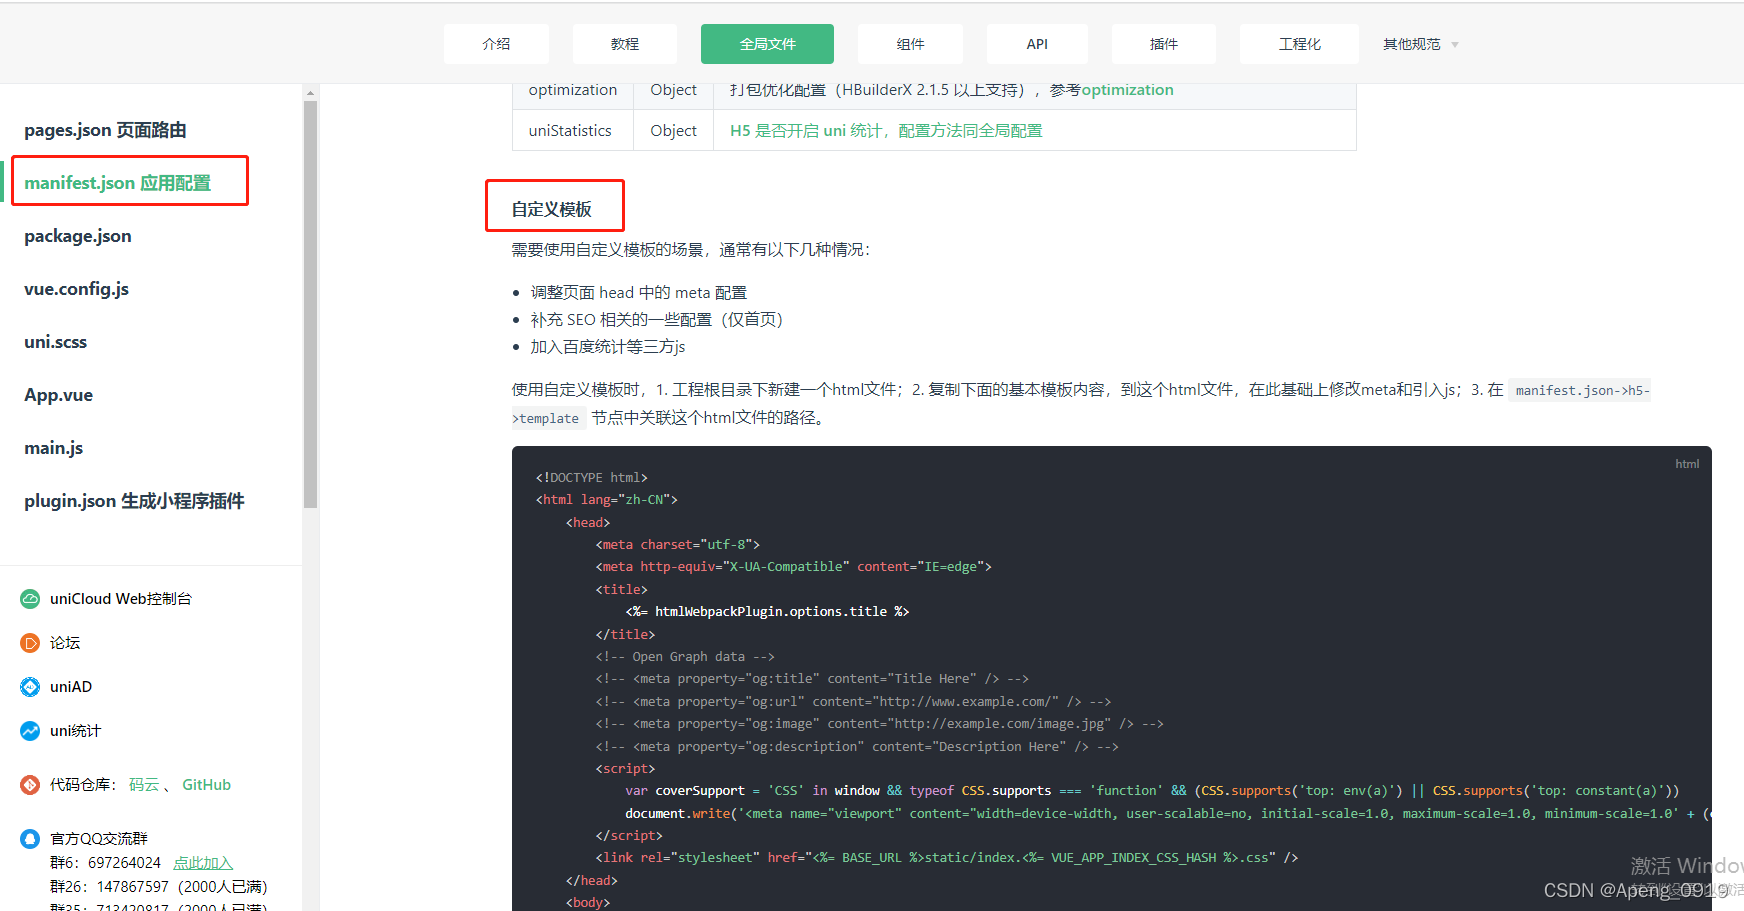Click the sidebar scrollbar thumb

[x=310, y=305]
